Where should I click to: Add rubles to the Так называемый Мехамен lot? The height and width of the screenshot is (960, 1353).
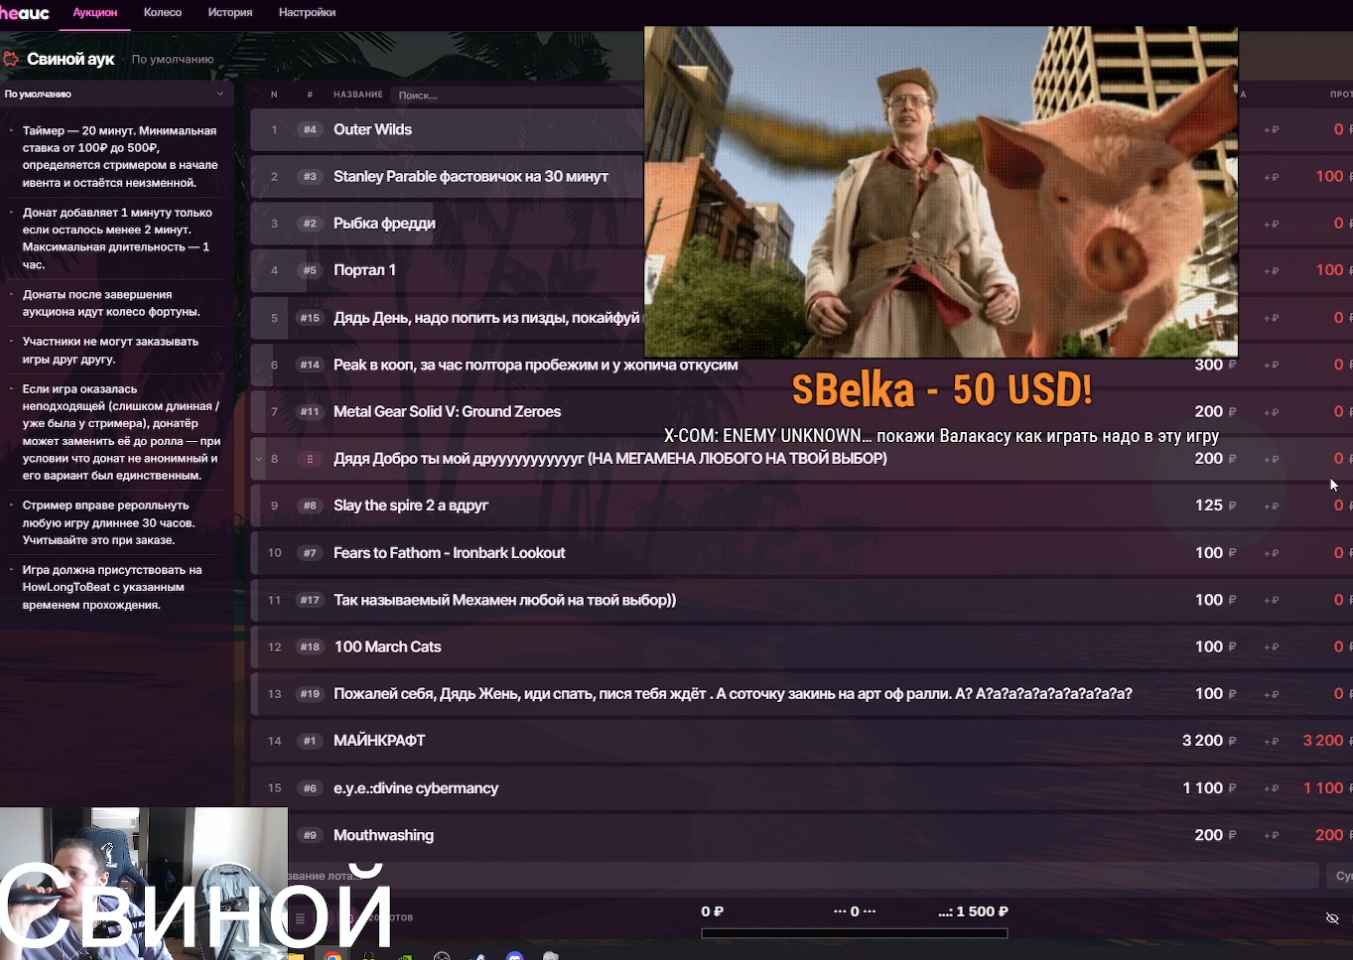tap(1271, 600)
